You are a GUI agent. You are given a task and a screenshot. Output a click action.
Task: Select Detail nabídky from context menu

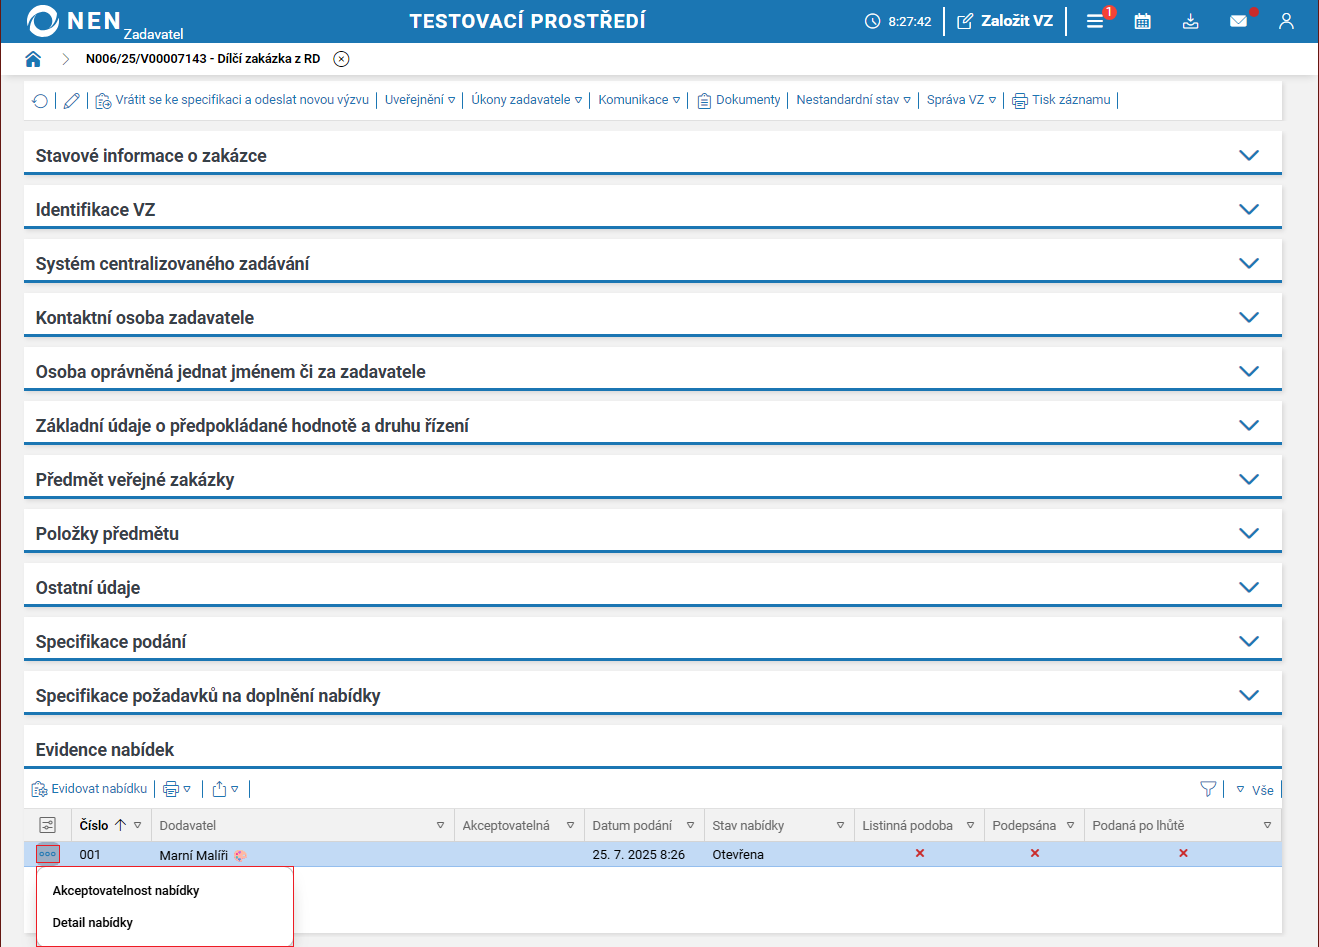click(93, 923)
